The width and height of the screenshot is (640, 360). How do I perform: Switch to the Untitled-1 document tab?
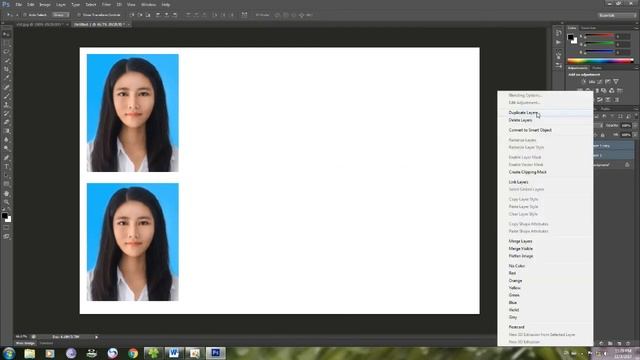[100, 24]
